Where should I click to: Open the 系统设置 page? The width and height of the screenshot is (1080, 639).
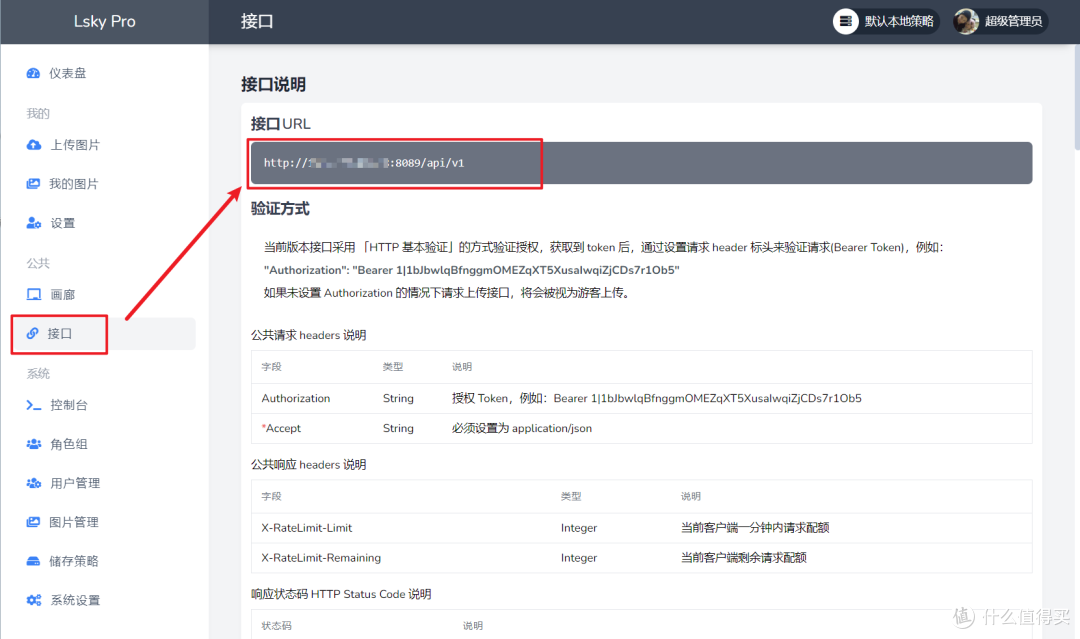103,600
